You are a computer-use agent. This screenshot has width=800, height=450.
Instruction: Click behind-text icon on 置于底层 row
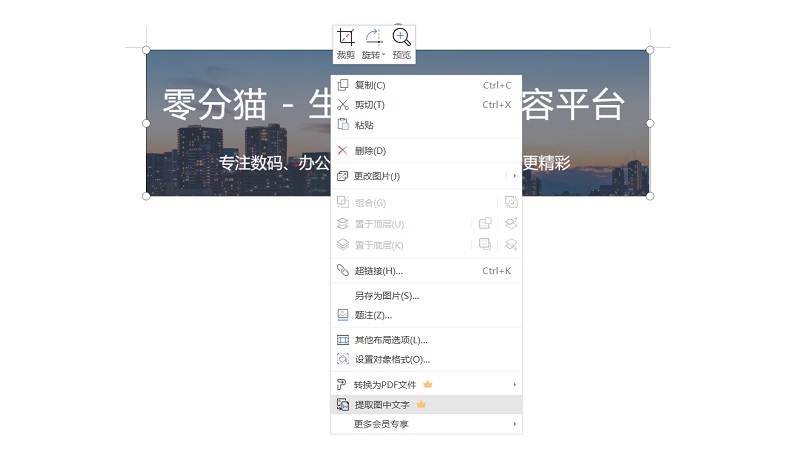[x=485, y=244]
